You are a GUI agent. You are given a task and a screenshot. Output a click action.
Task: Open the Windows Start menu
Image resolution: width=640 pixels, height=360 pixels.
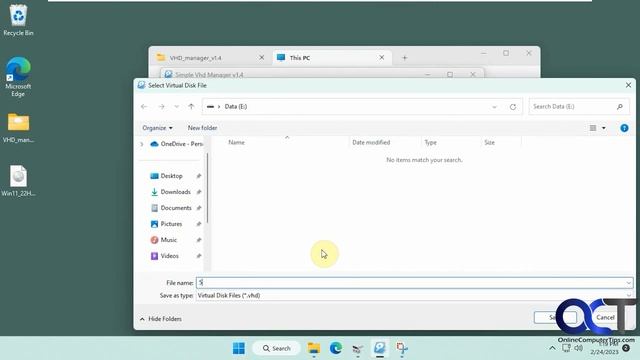pos(239,348)
